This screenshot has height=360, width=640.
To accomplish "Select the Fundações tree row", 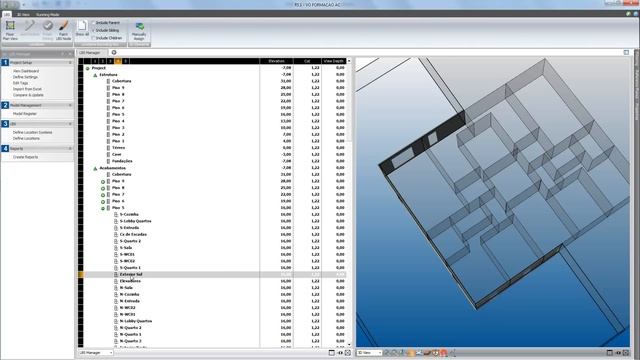I will point(215,161).
